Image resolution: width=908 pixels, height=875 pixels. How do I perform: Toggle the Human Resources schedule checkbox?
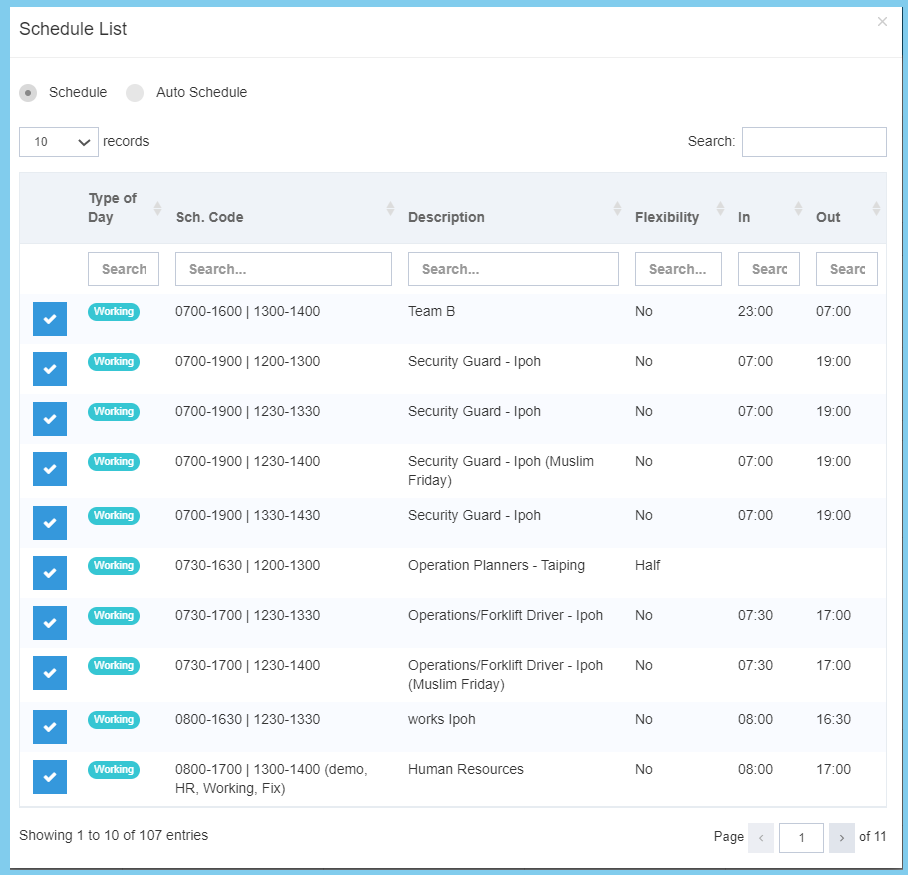pyautogui.click(x=50, y=777)
